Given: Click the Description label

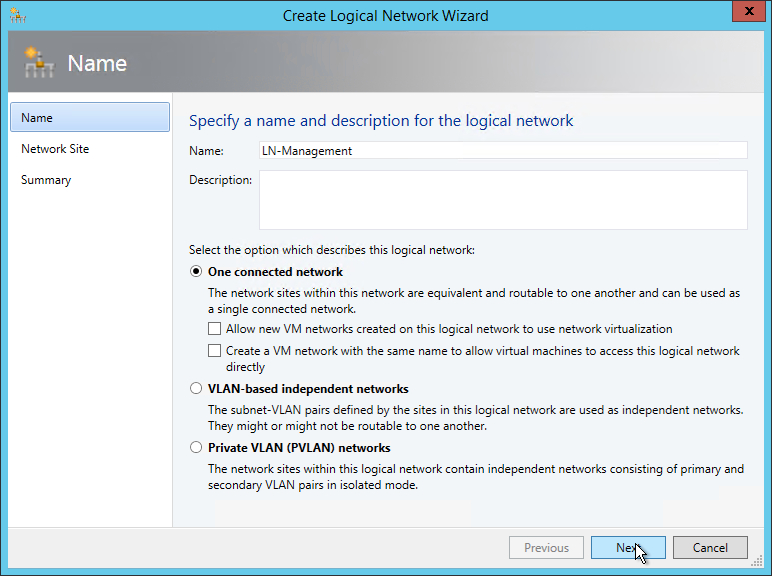Looking at the screenshot, I should click(220, 180).
